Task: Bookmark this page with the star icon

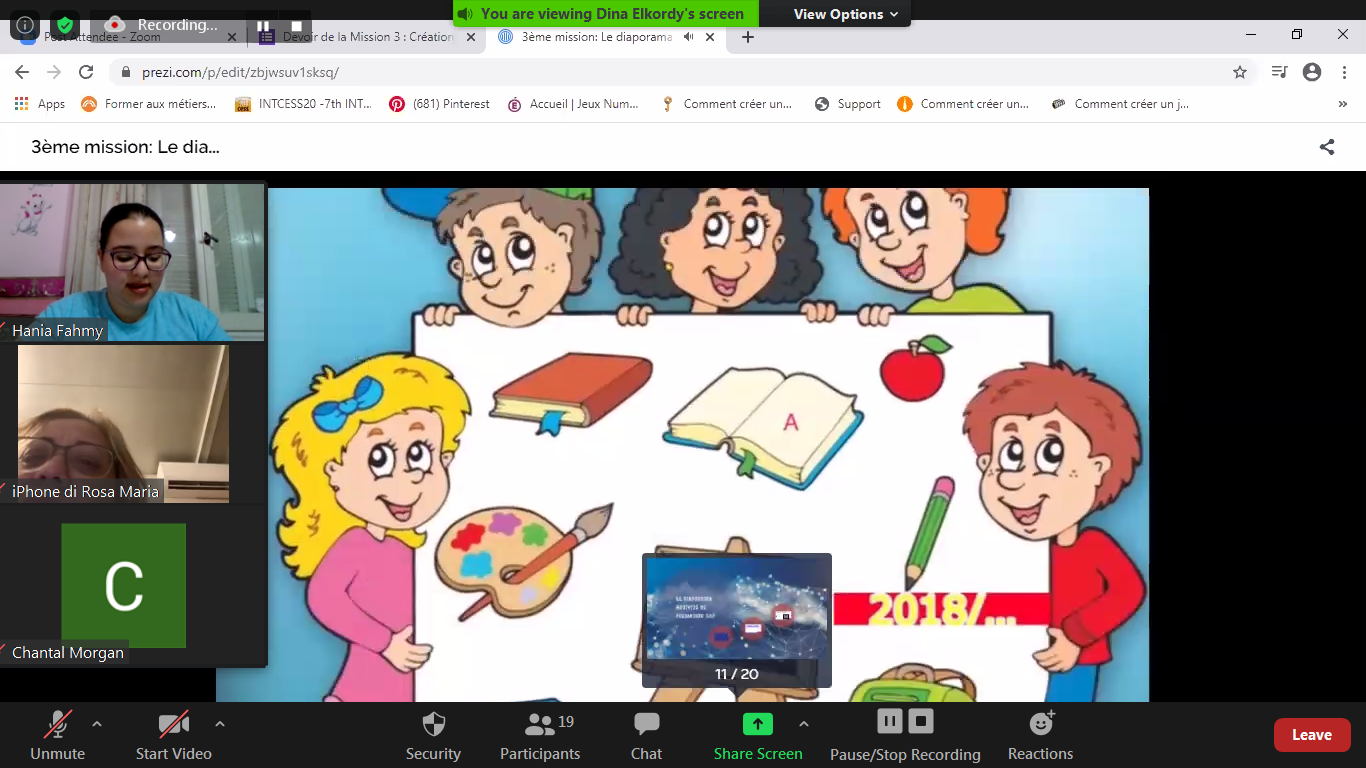Action: [1240, 72]
